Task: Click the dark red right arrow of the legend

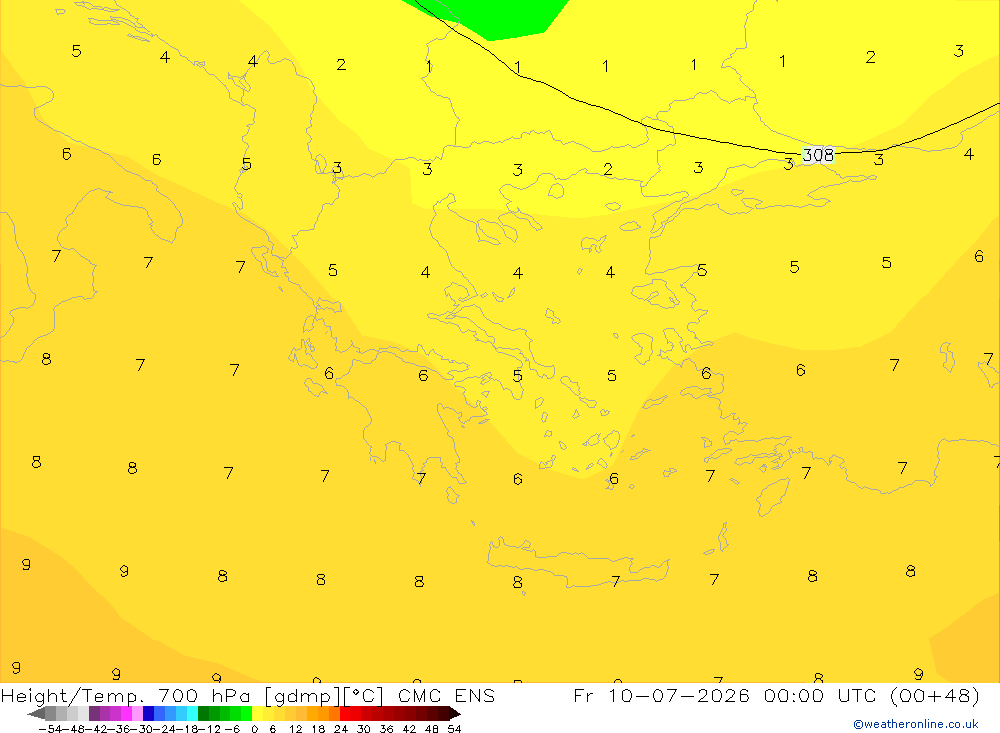Action: point(455,714)
